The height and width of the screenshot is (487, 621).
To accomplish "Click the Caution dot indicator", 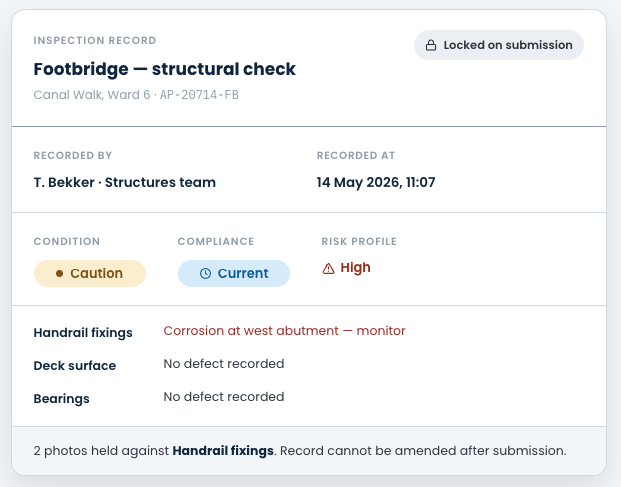I will [59, 273].
